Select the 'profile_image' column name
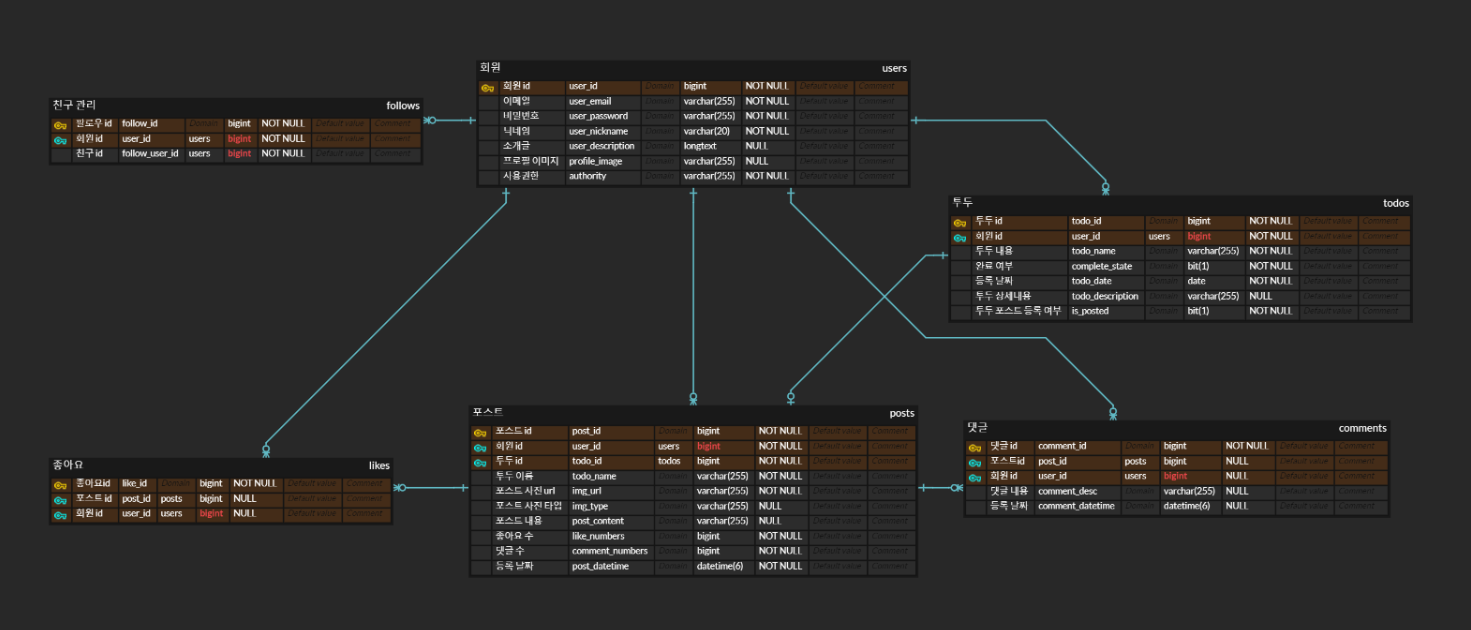This screenshot has width=1471, height=630. tap(597, 161)
